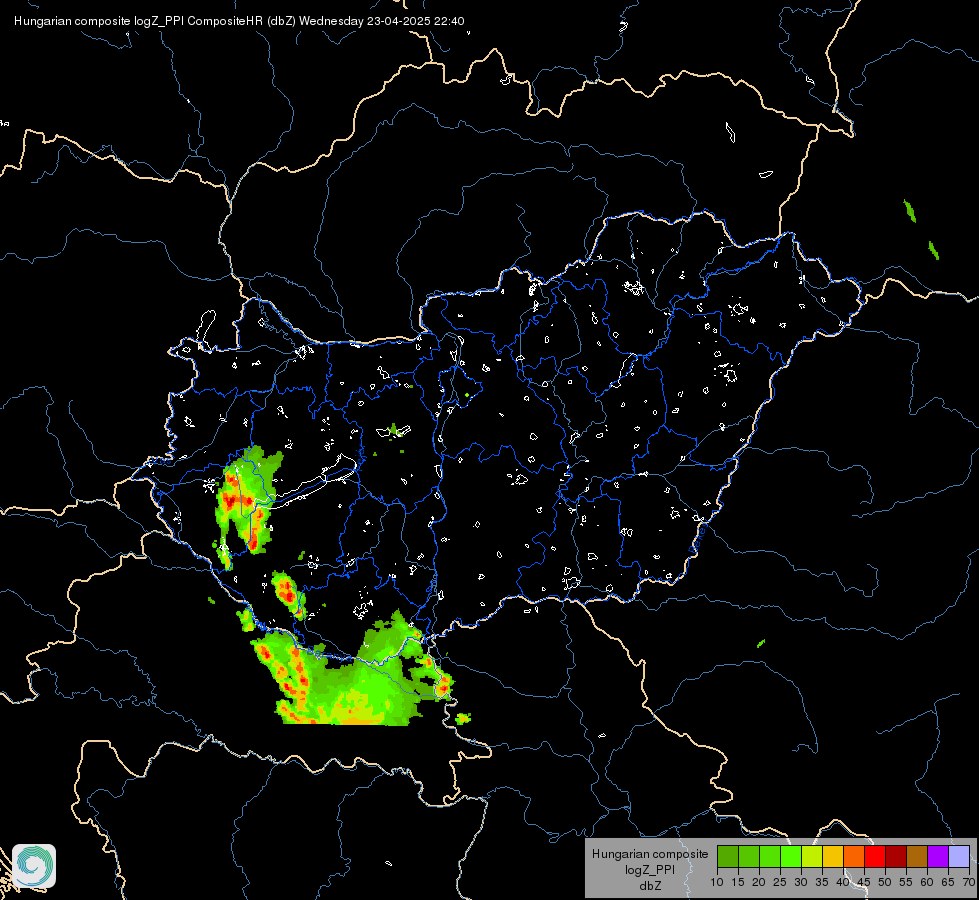Click the legend label 'Hungarian composite'

(x=650, y=854)
